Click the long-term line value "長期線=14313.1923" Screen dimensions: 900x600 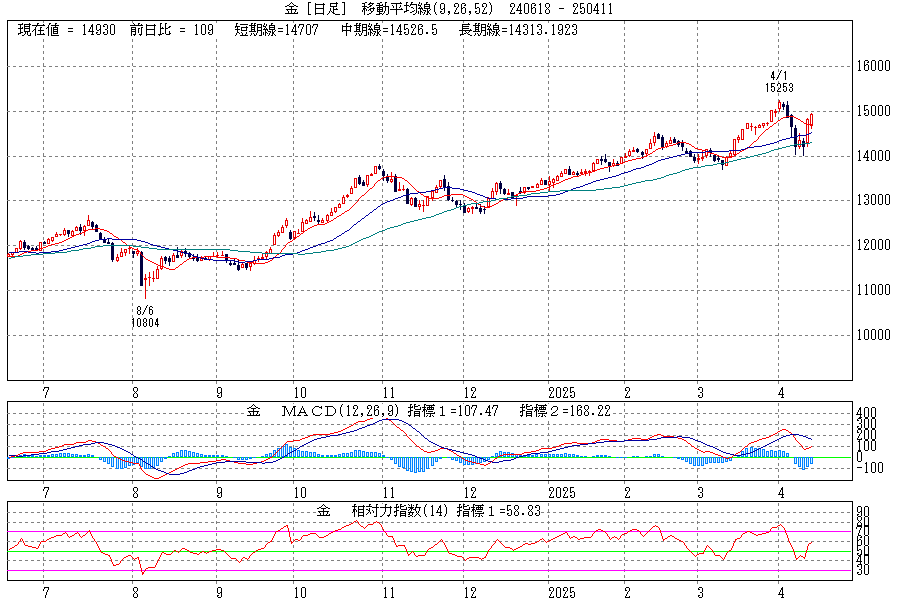tap(518, 30)
